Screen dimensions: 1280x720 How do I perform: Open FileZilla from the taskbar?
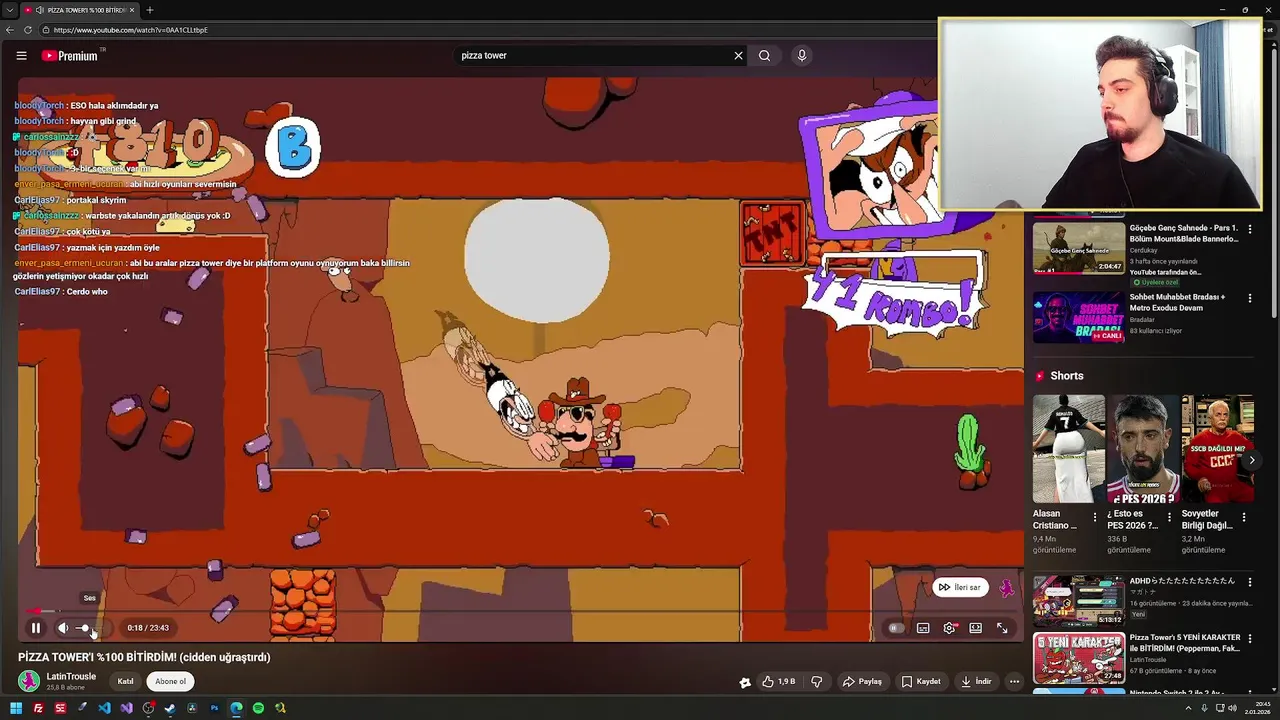click(38, 708)
